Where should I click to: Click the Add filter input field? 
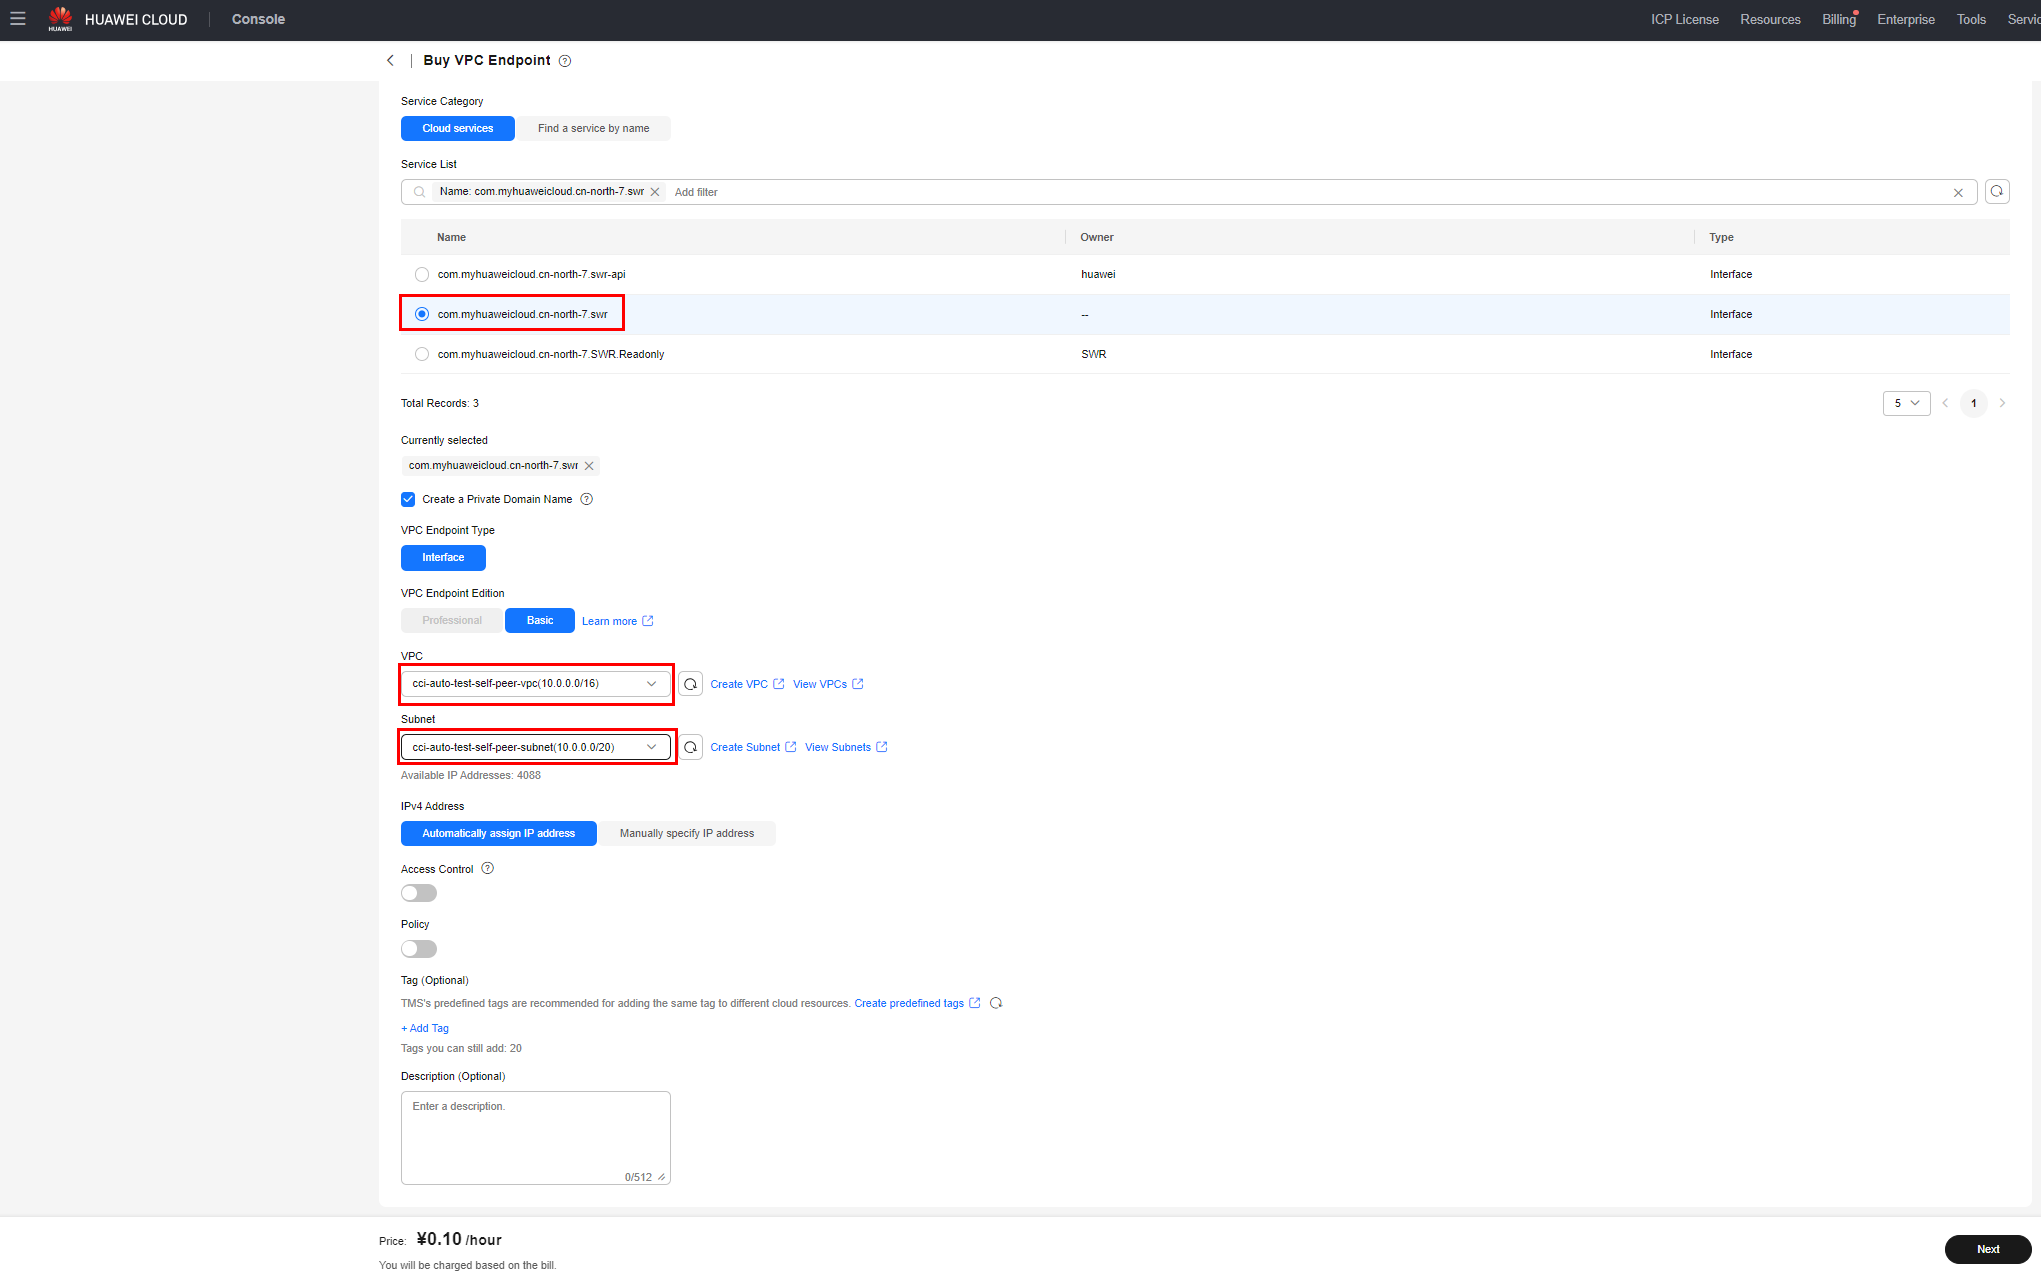click(1308, 192)
